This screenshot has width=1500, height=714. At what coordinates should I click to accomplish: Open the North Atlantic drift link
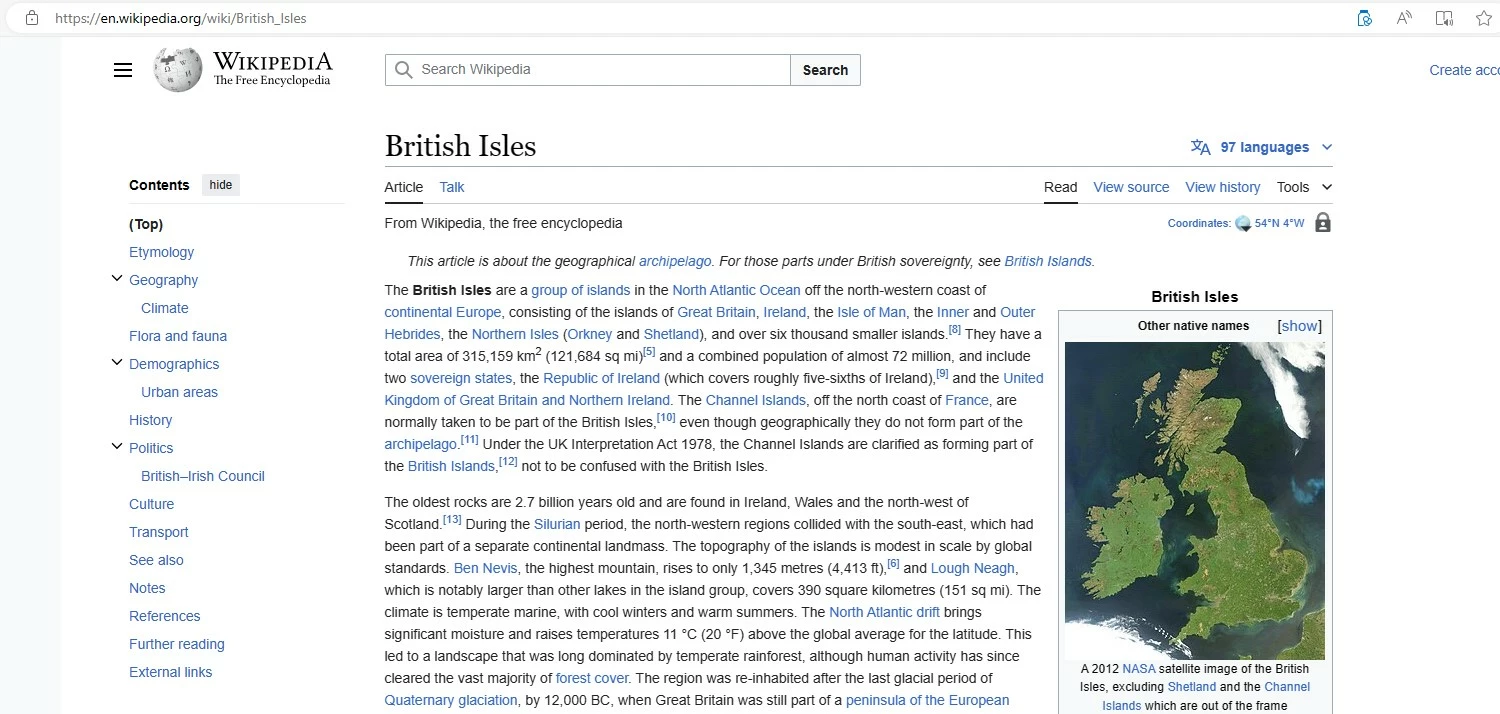[884, 612]
